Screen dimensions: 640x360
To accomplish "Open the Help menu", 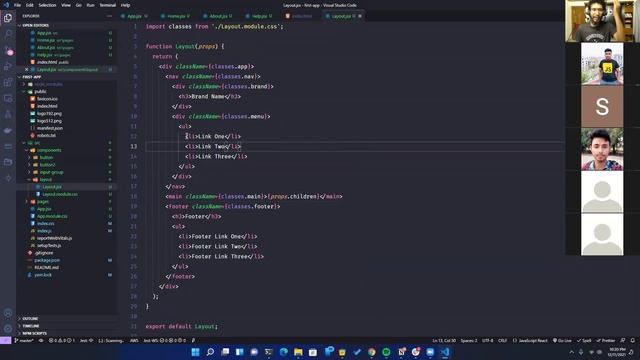I will click(x=126, y=5).
